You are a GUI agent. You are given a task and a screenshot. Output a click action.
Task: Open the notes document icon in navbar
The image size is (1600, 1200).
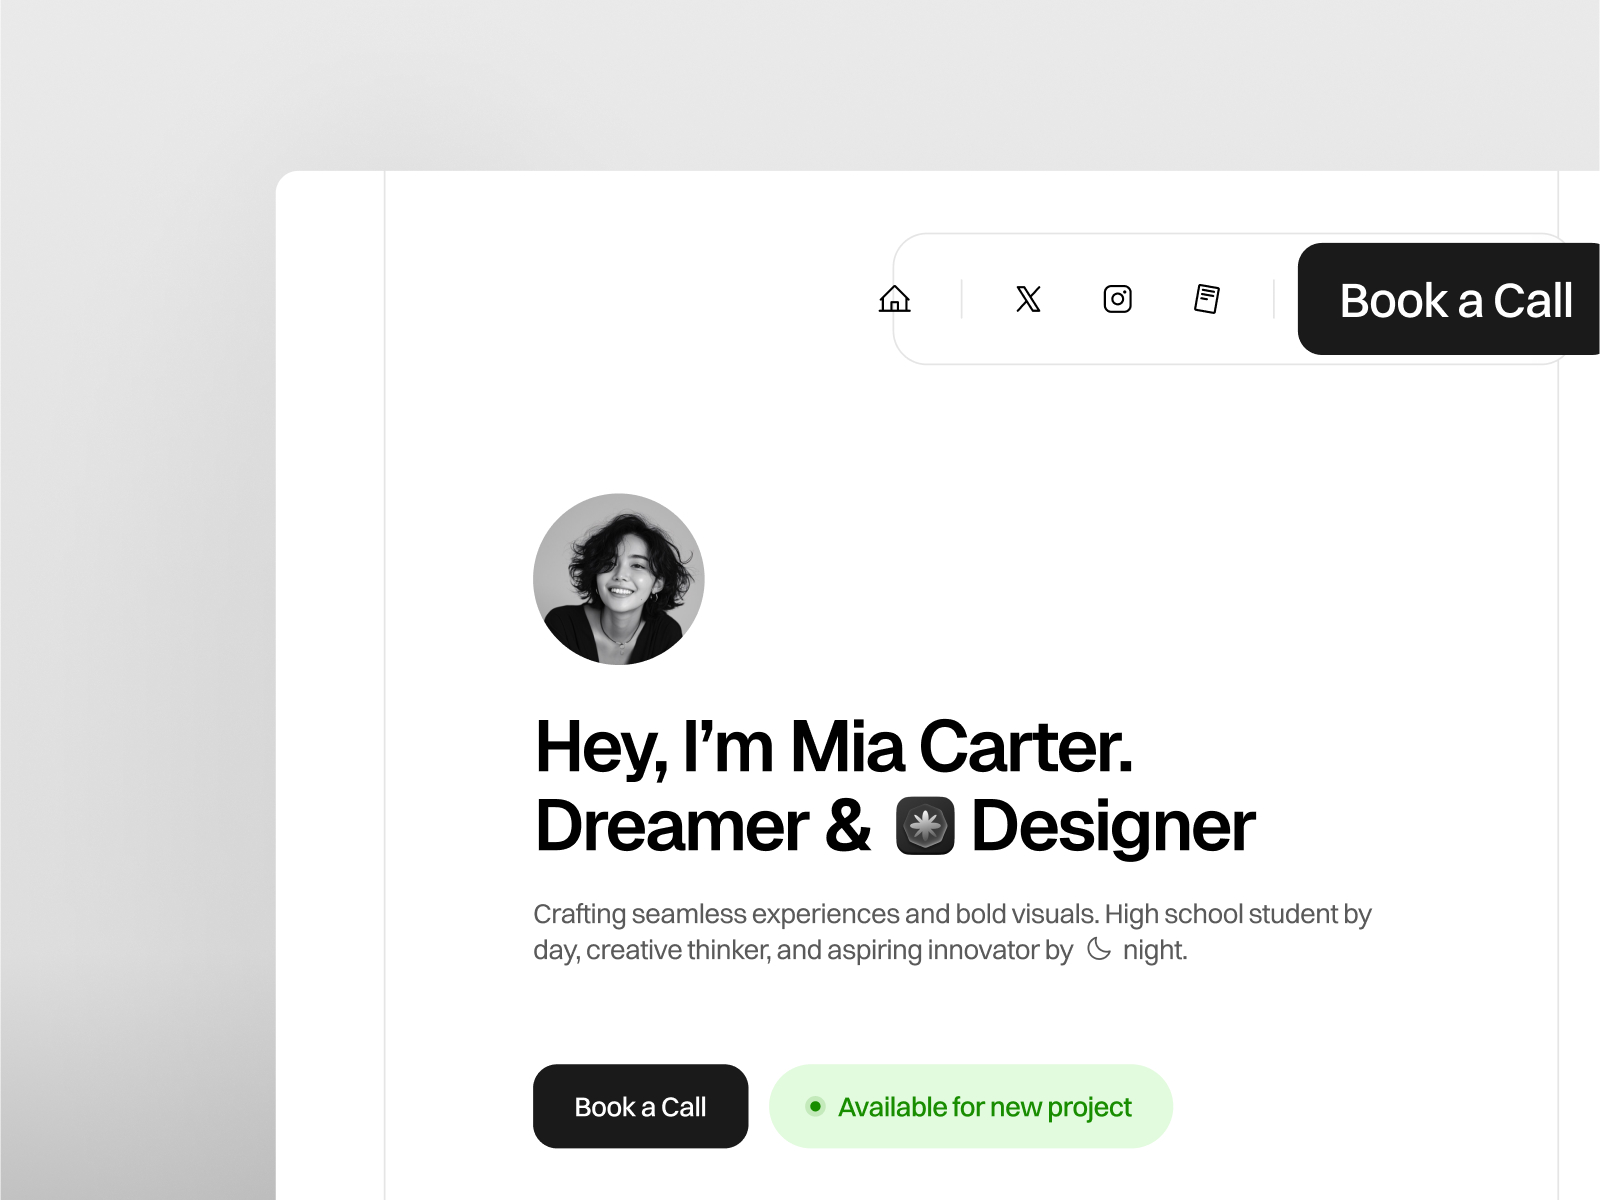(1207, 299)
